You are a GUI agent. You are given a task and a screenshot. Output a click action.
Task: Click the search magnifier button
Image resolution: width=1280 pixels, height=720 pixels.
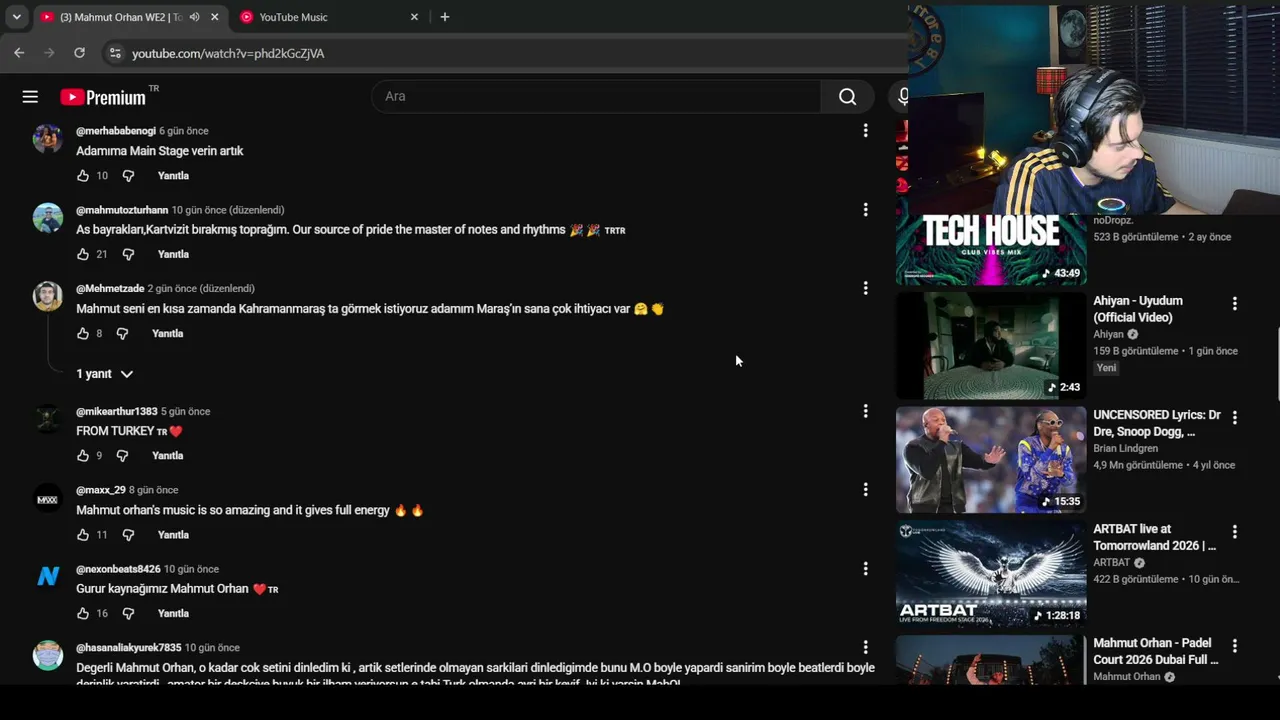(847, 97)
